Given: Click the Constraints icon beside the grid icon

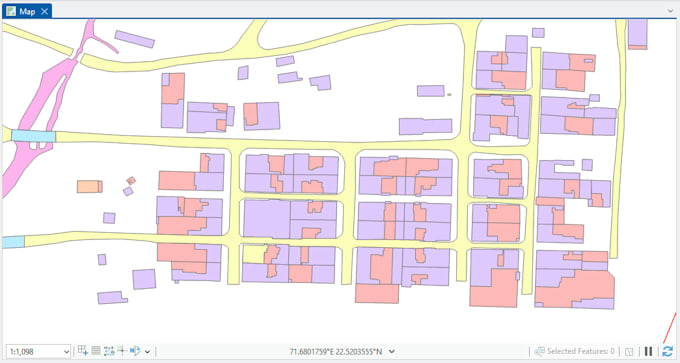Looking at the screenshot, I should [x=109, y=351].
